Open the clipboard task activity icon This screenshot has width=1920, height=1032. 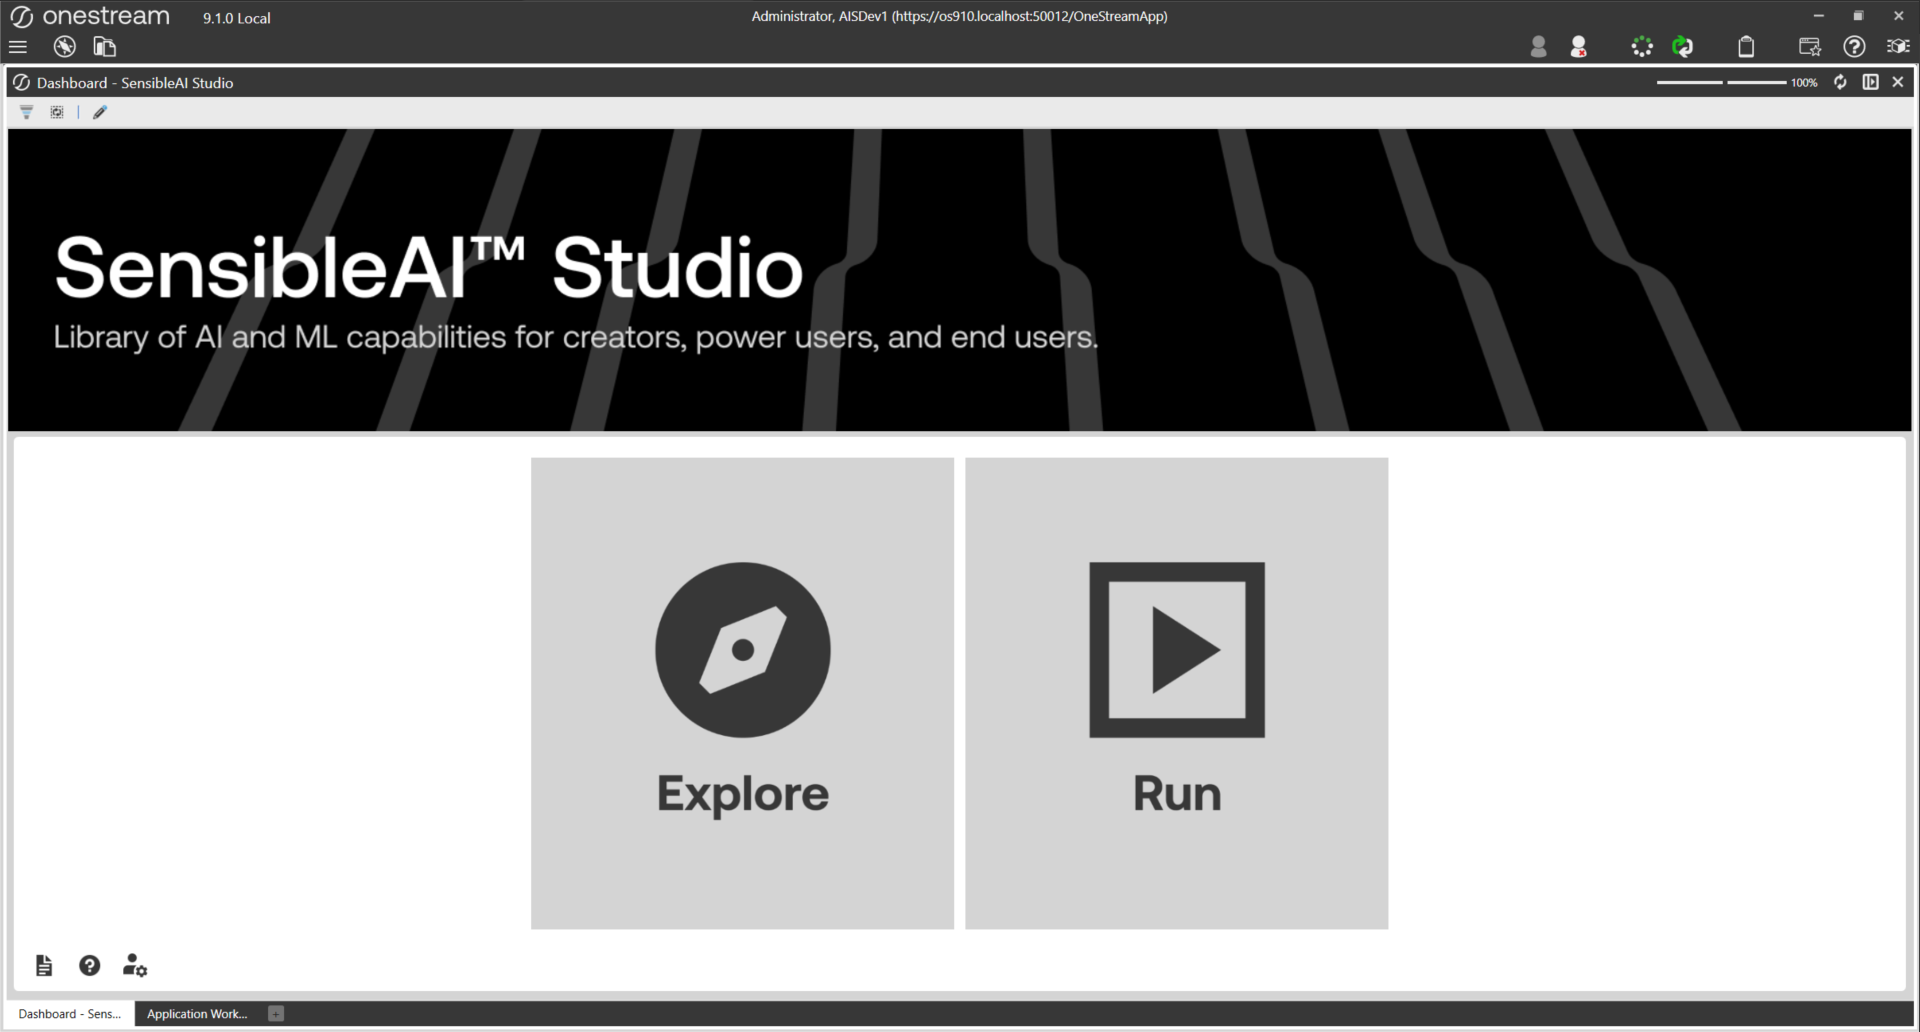(x=1746, y=47)
